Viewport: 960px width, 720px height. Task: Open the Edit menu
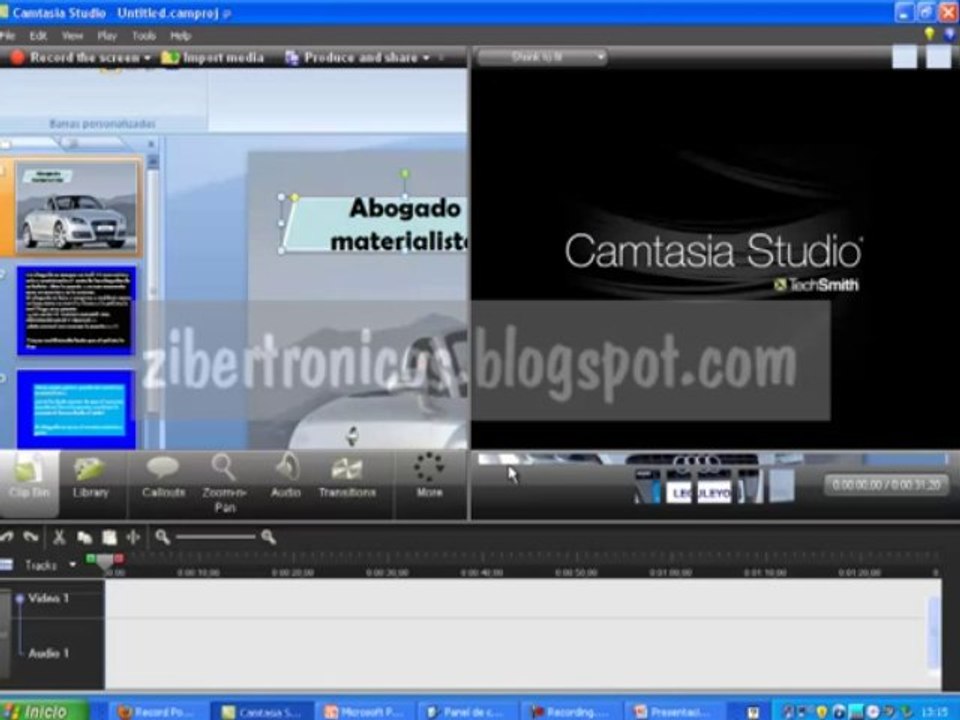point(38,36)
